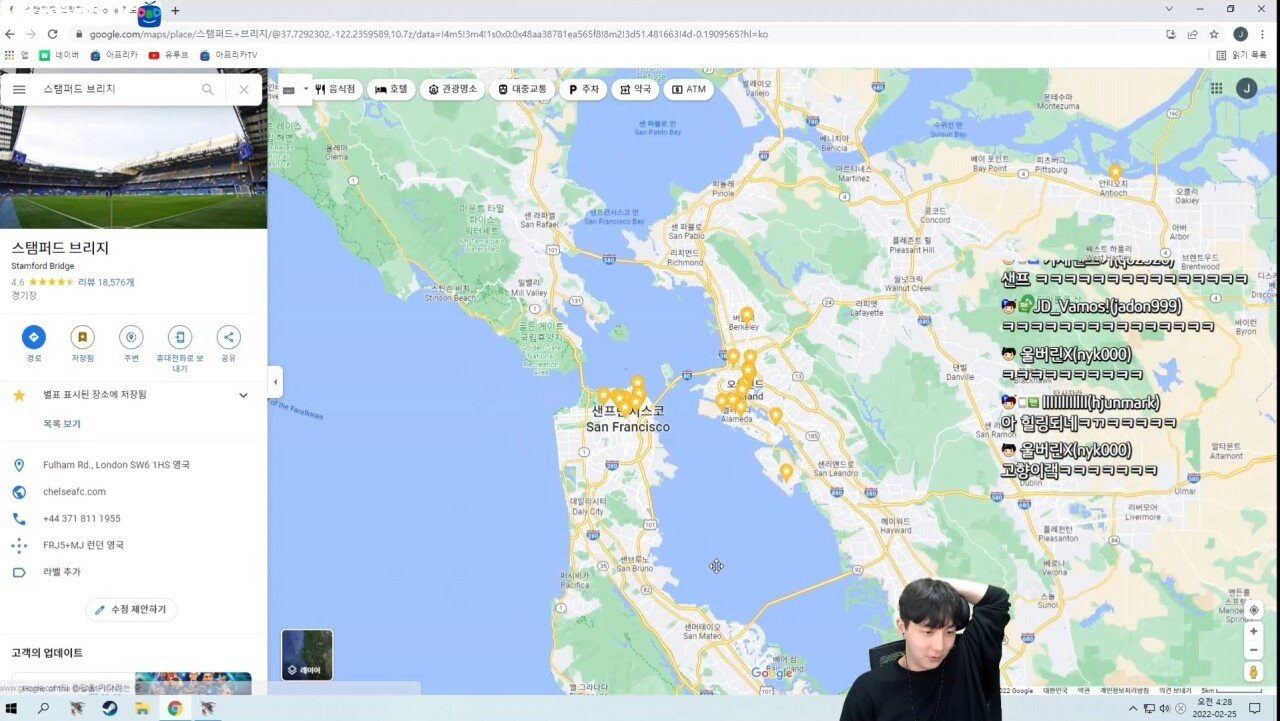Image resolution: width=1280 pixels, height=721 pixels.
Task: Click the saved star marker near Antioch
Action: 1115,172
